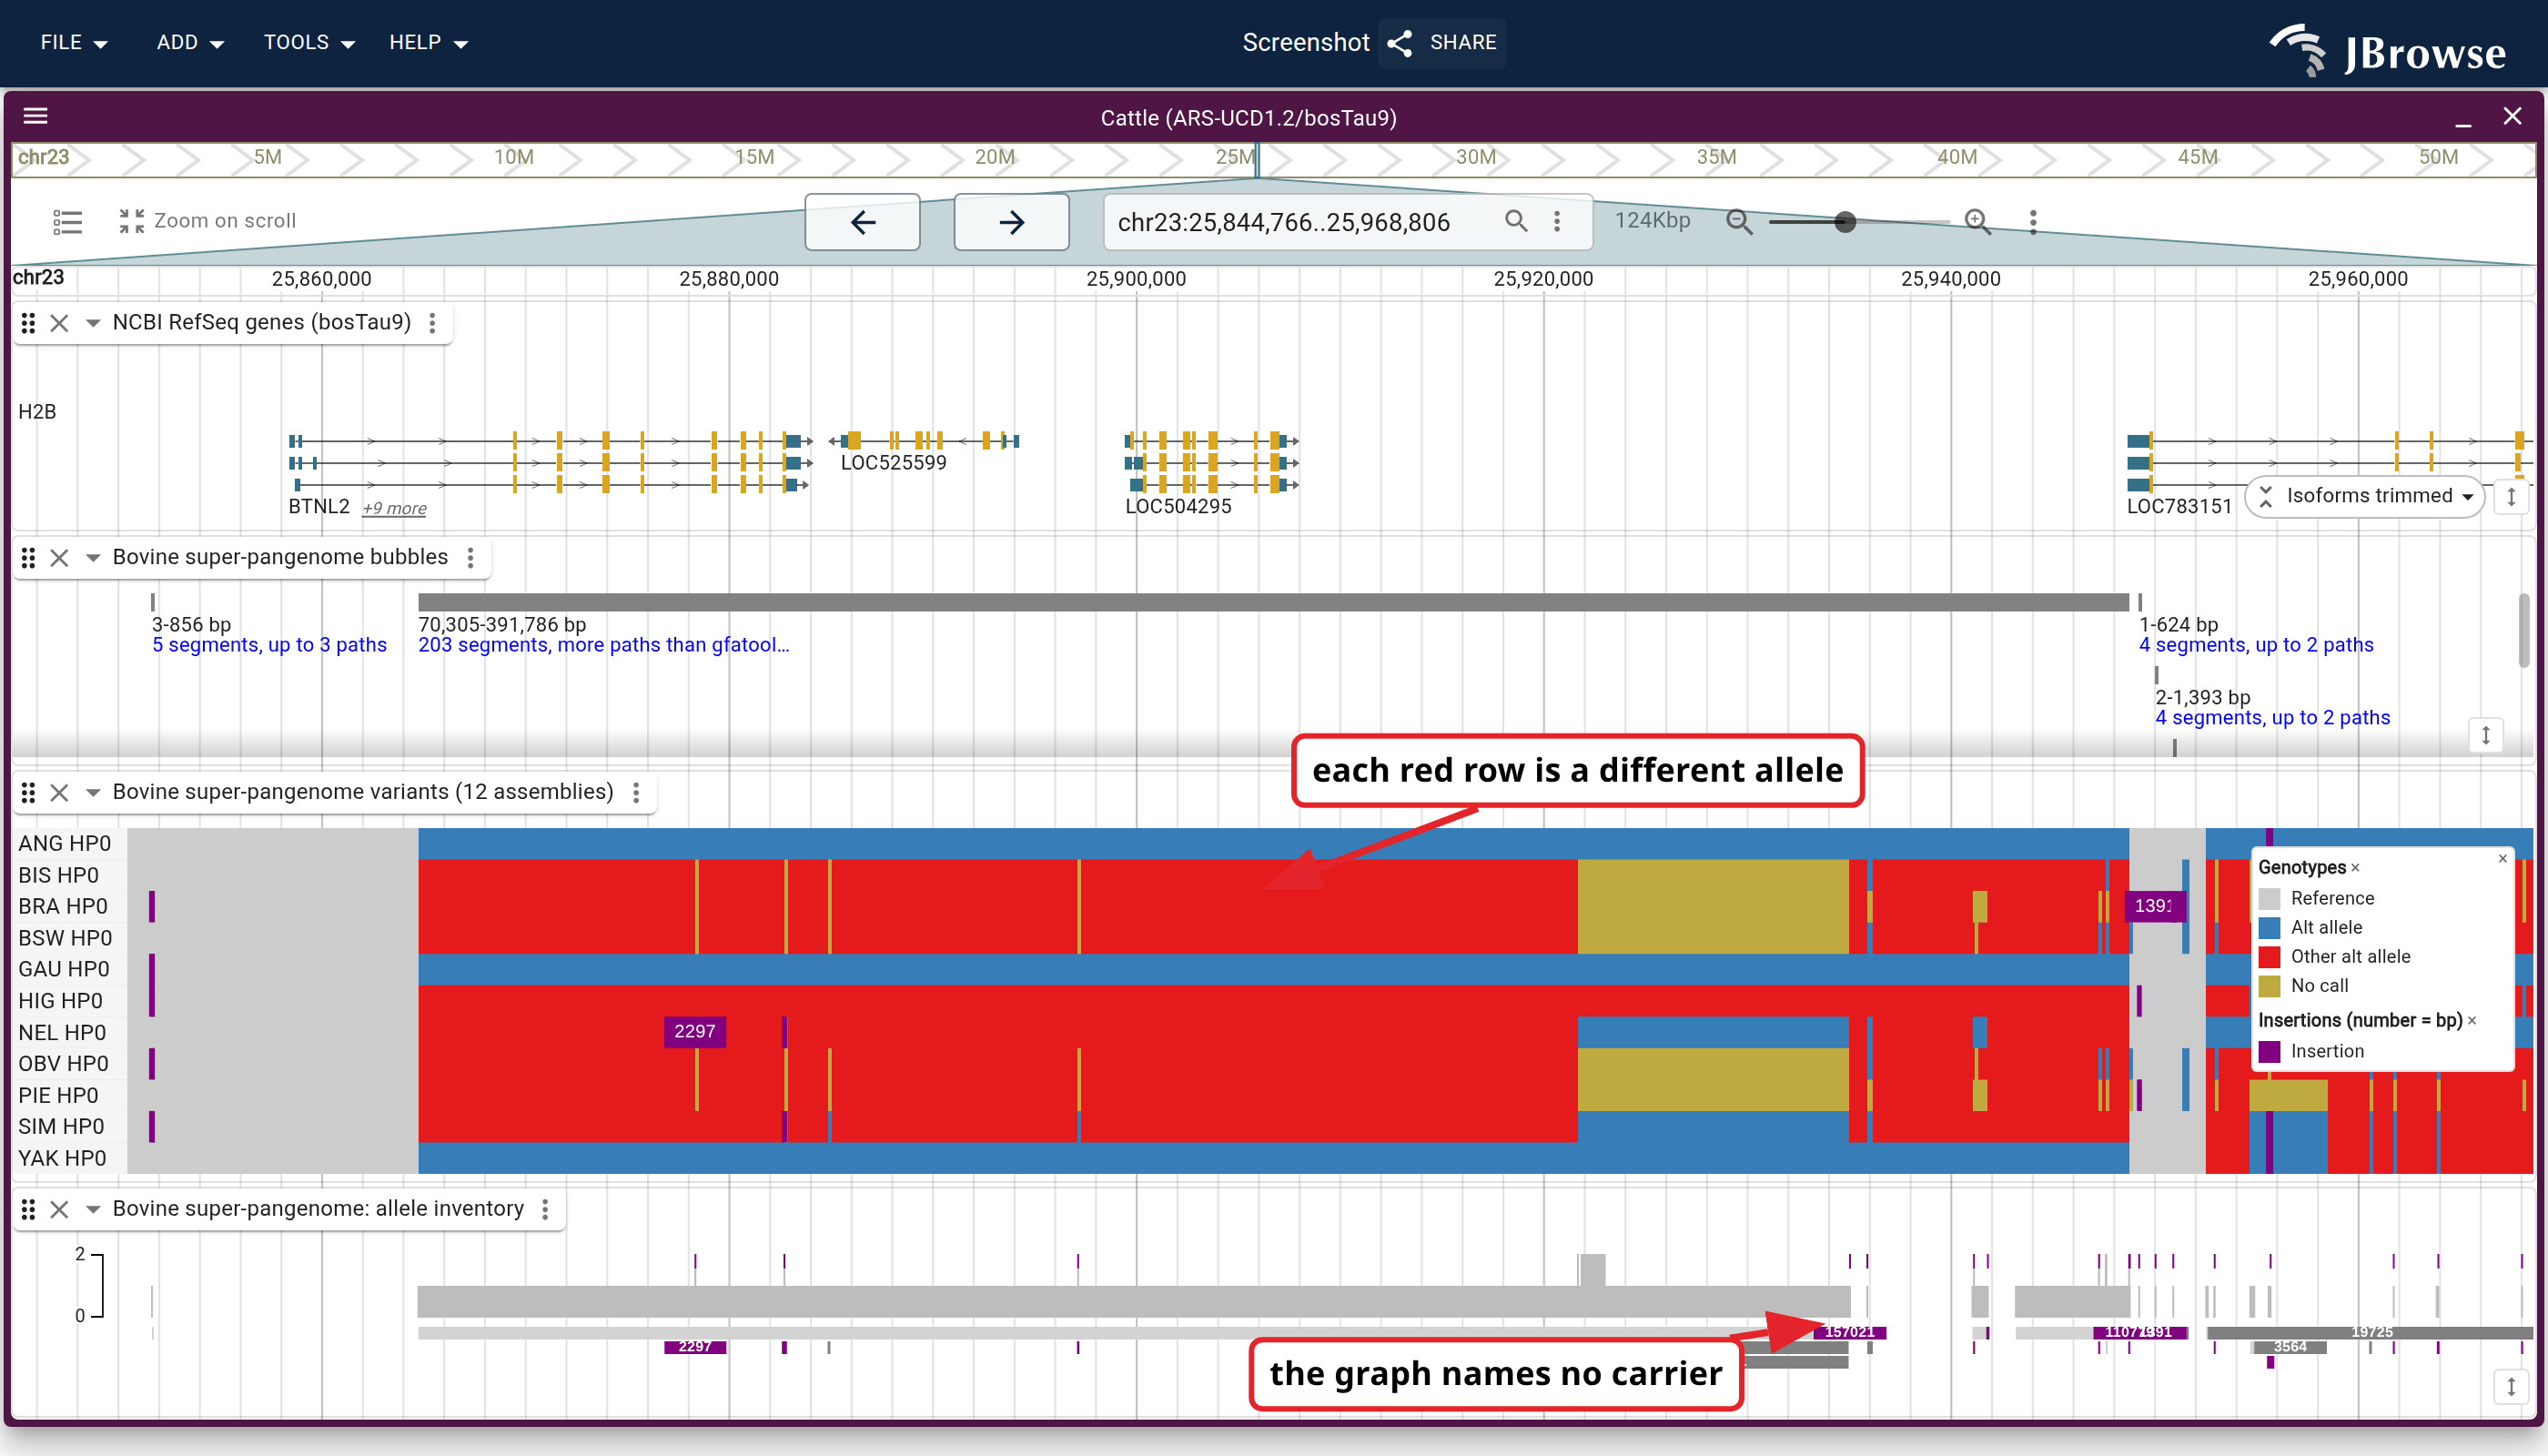Open the TOOLS menu
The image size is (2548, 1456).
coord(308,42)
